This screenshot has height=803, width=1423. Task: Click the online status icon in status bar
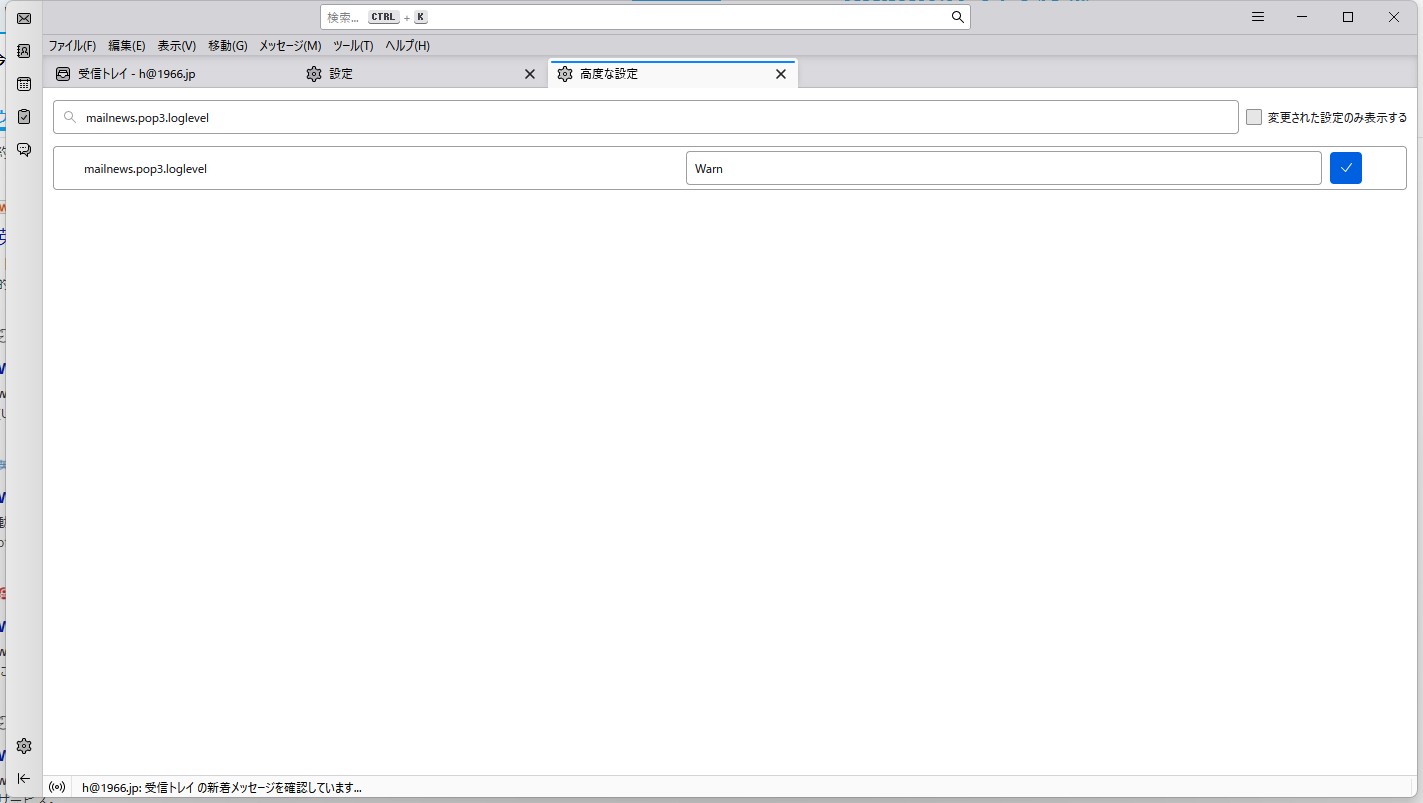tap(57, 787)
